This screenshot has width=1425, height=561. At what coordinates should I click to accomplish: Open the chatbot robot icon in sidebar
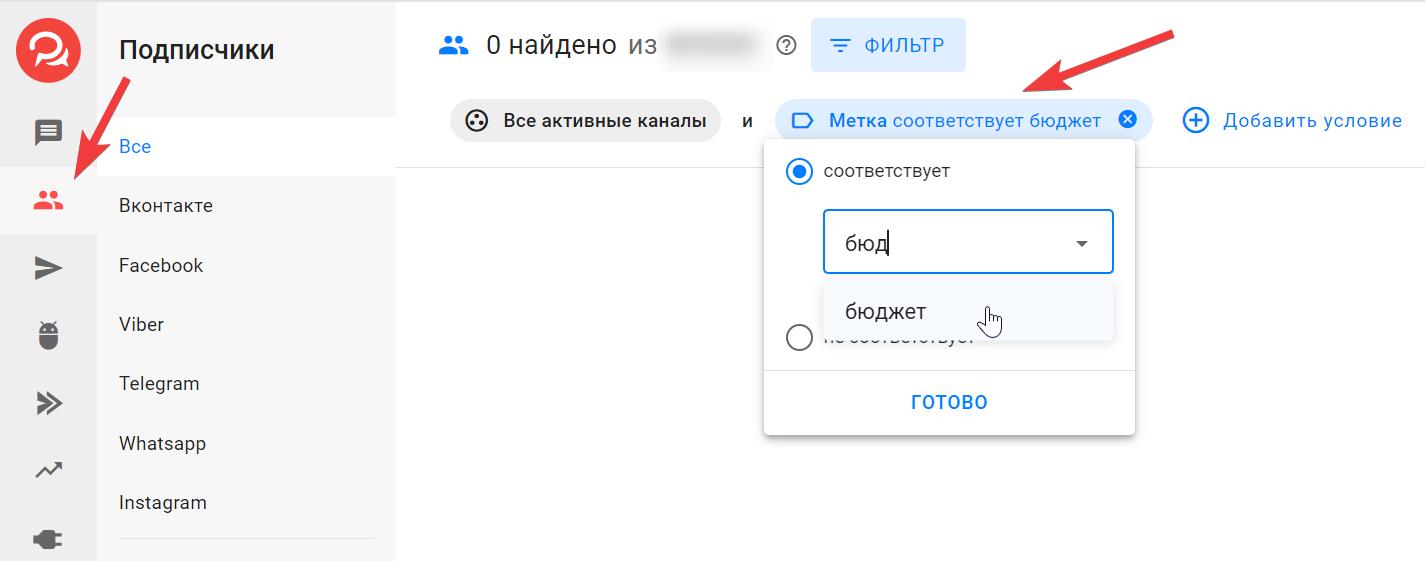point(48,336)
